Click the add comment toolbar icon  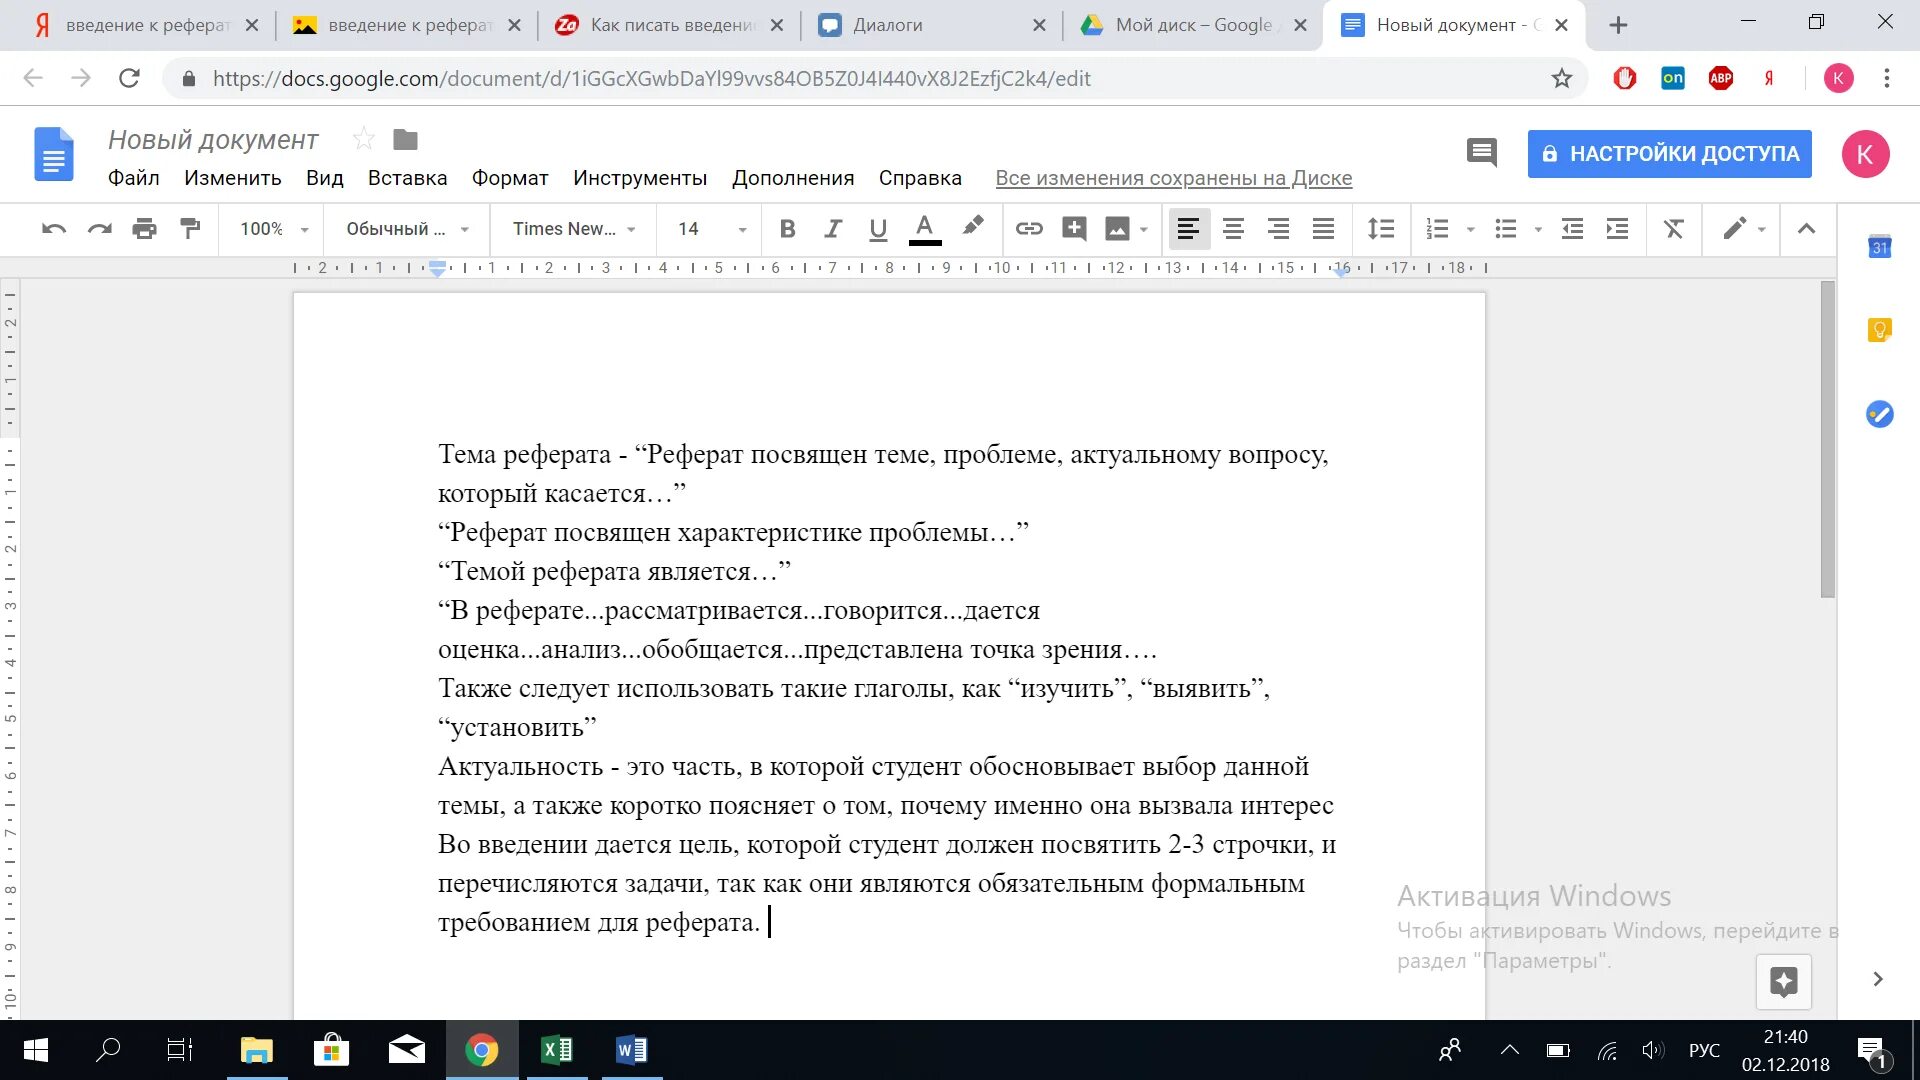[1074, 229]
